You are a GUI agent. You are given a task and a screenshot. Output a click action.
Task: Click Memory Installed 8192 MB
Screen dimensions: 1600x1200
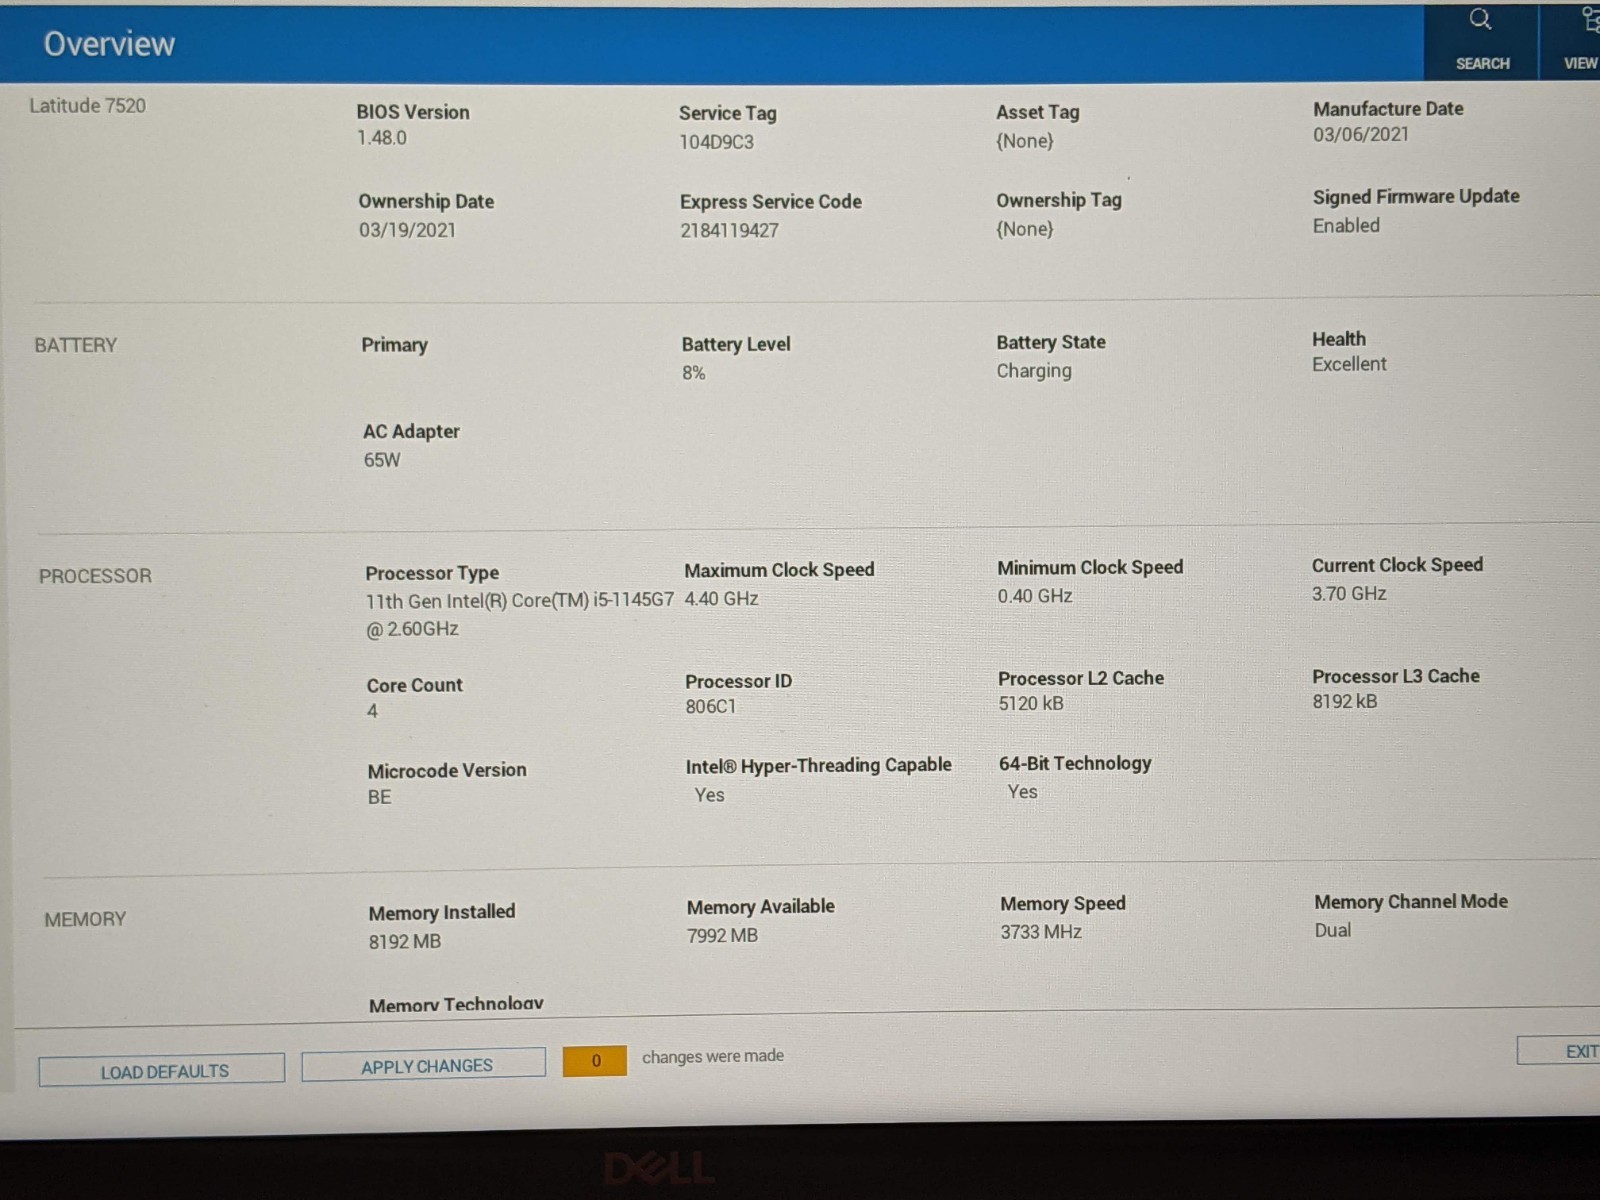tap(404, 942)
